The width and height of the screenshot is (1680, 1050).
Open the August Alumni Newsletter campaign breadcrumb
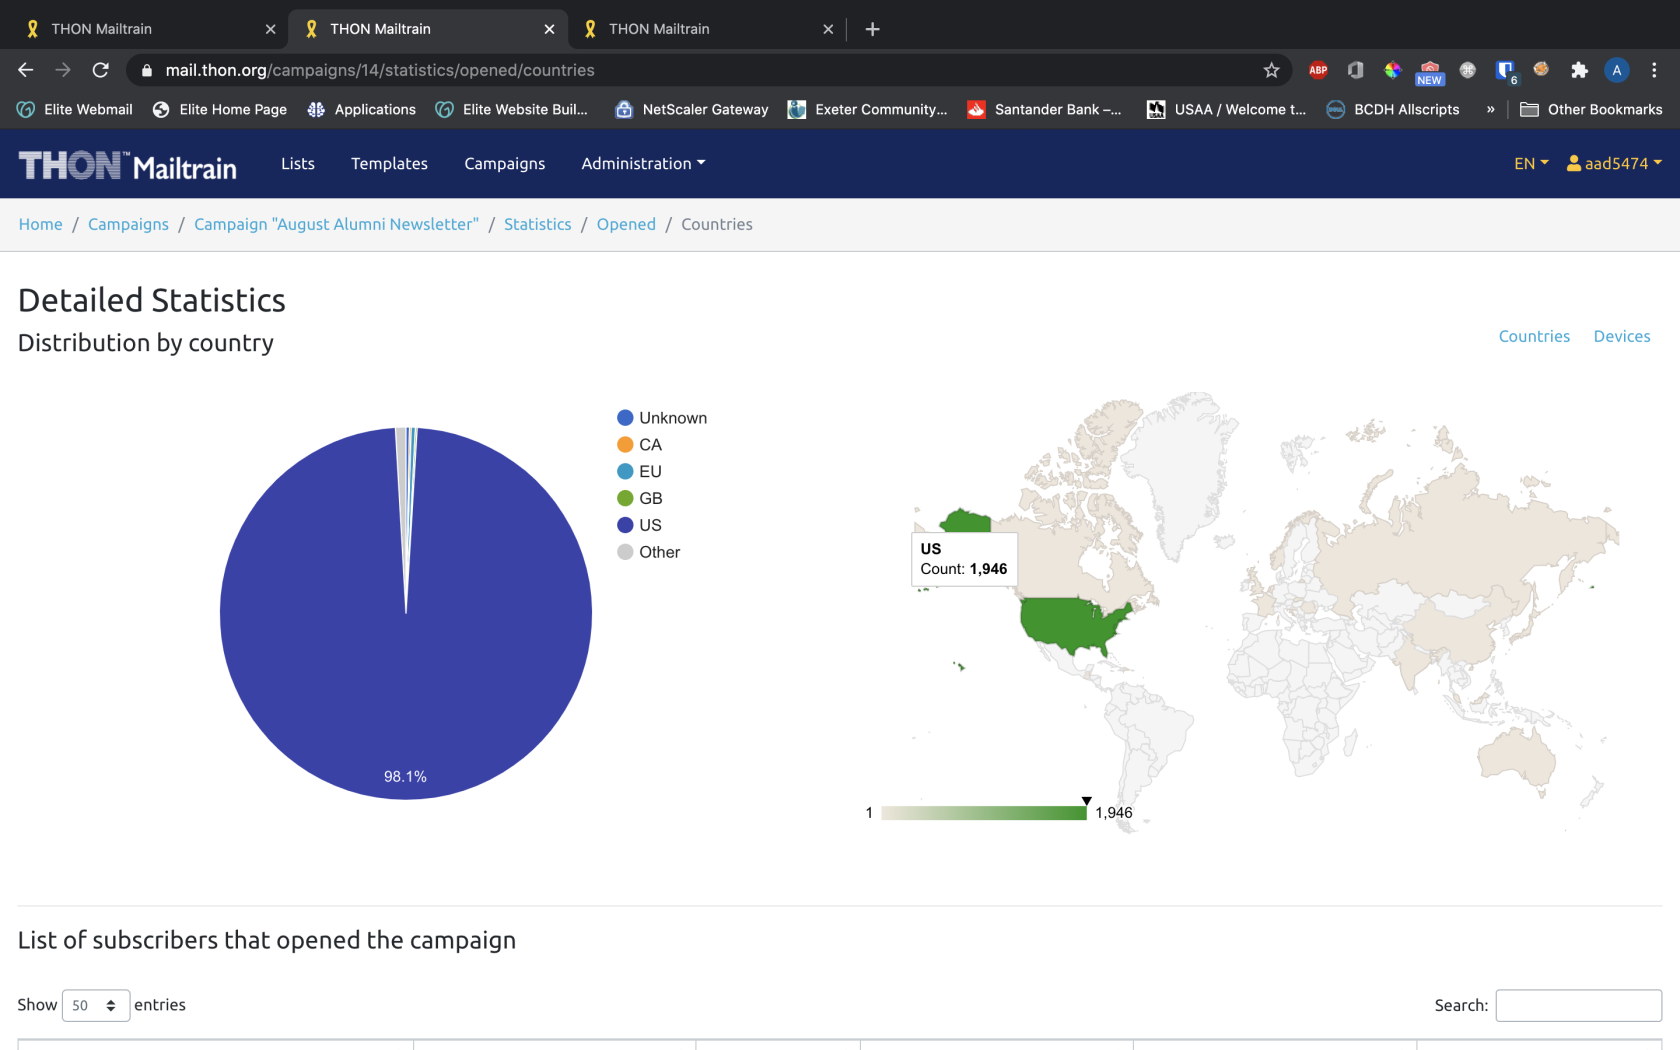tap(336, 224)
